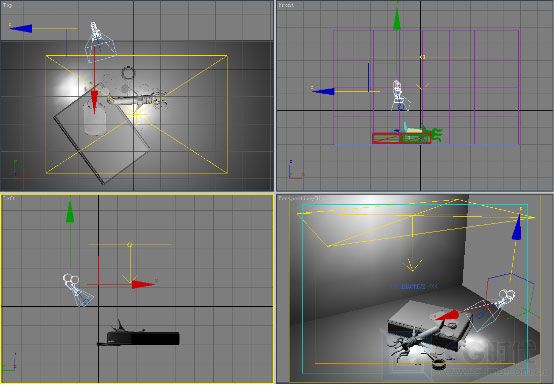
Task: Open the Left viewport label menu
Action: tap(9, 198)
